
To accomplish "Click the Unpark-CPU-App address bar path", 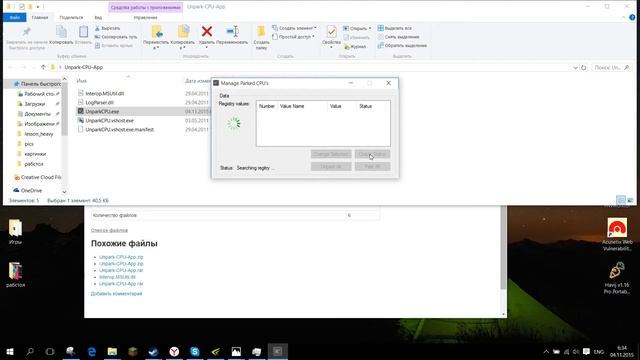I will click(84, 67).
